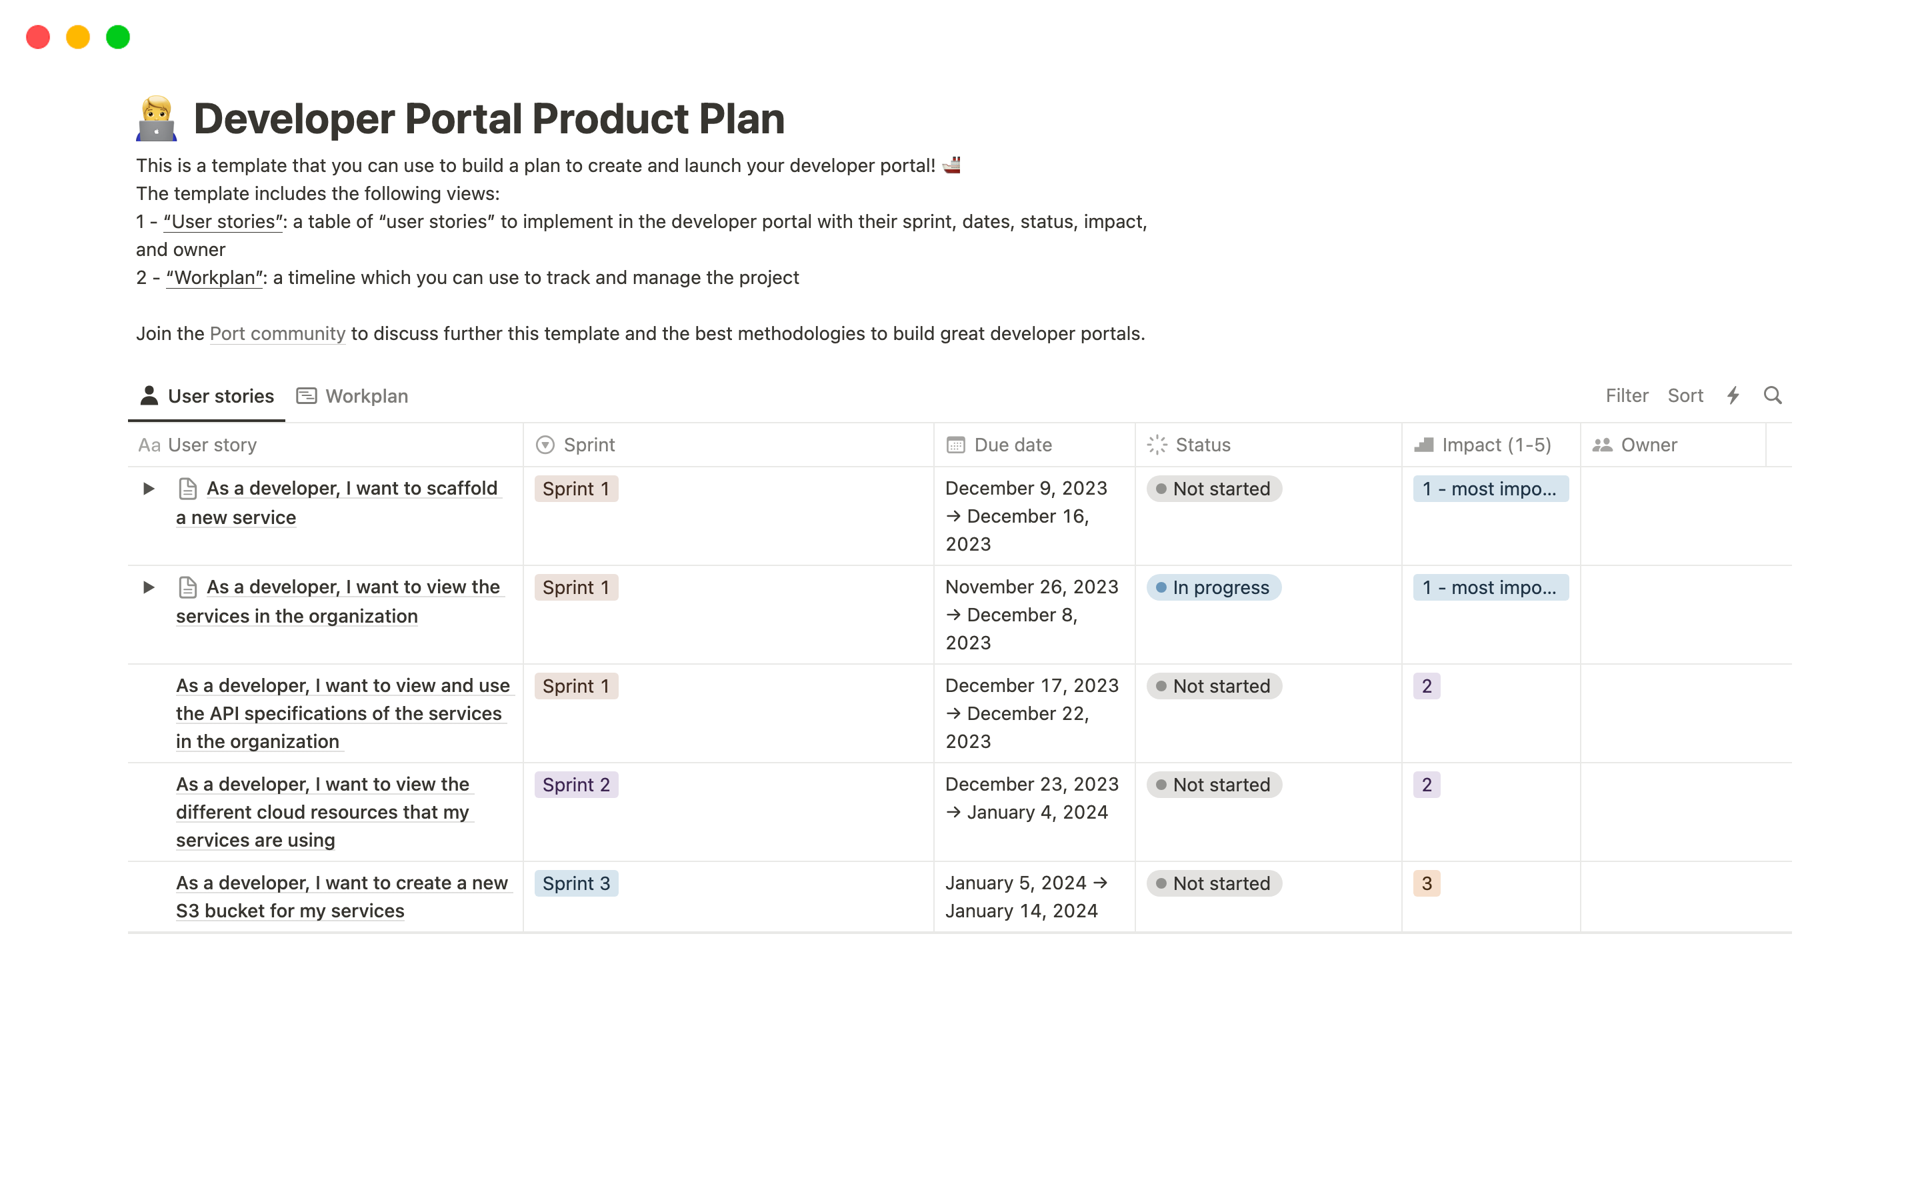Click the bar chart icon in Impact column
Viewport: 1920px width, 1200px height.
[x=1424, y=444]
